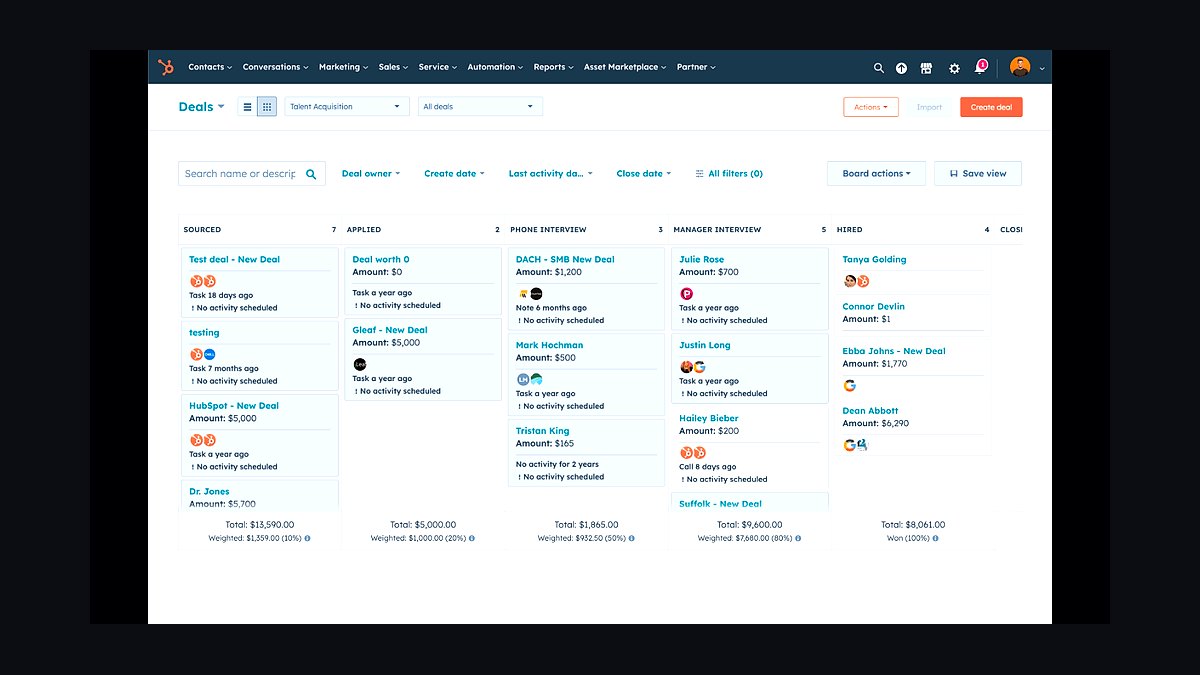Click the HubSpot icons on Test deal card

click(203, 281)
